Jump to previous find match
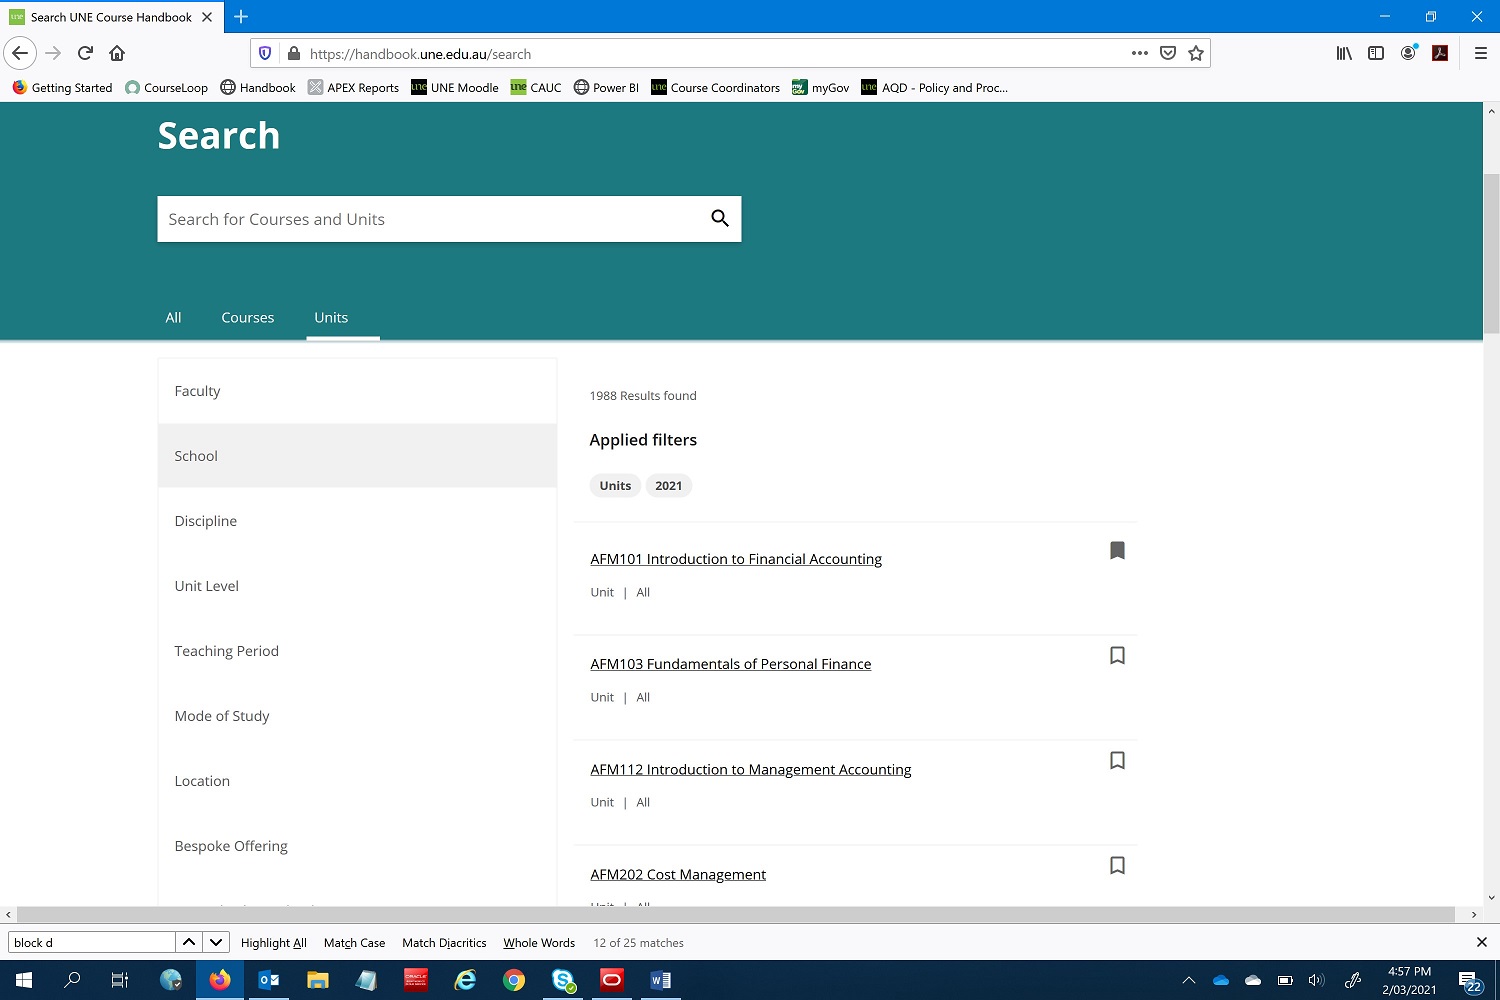This screenshot has height=1000, width=1500. point(188,942)
